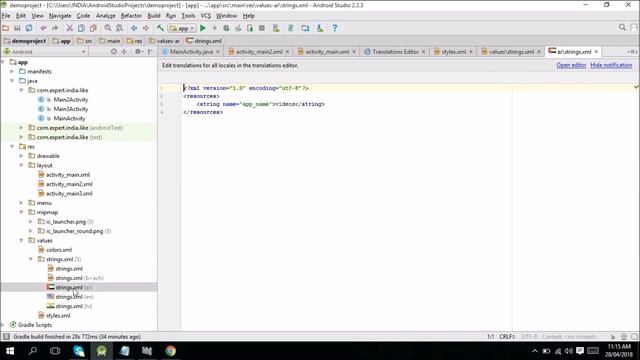Screen dimensions: 640x360
Task: Switch to styles.xml tab
Action: pos(453,52)
